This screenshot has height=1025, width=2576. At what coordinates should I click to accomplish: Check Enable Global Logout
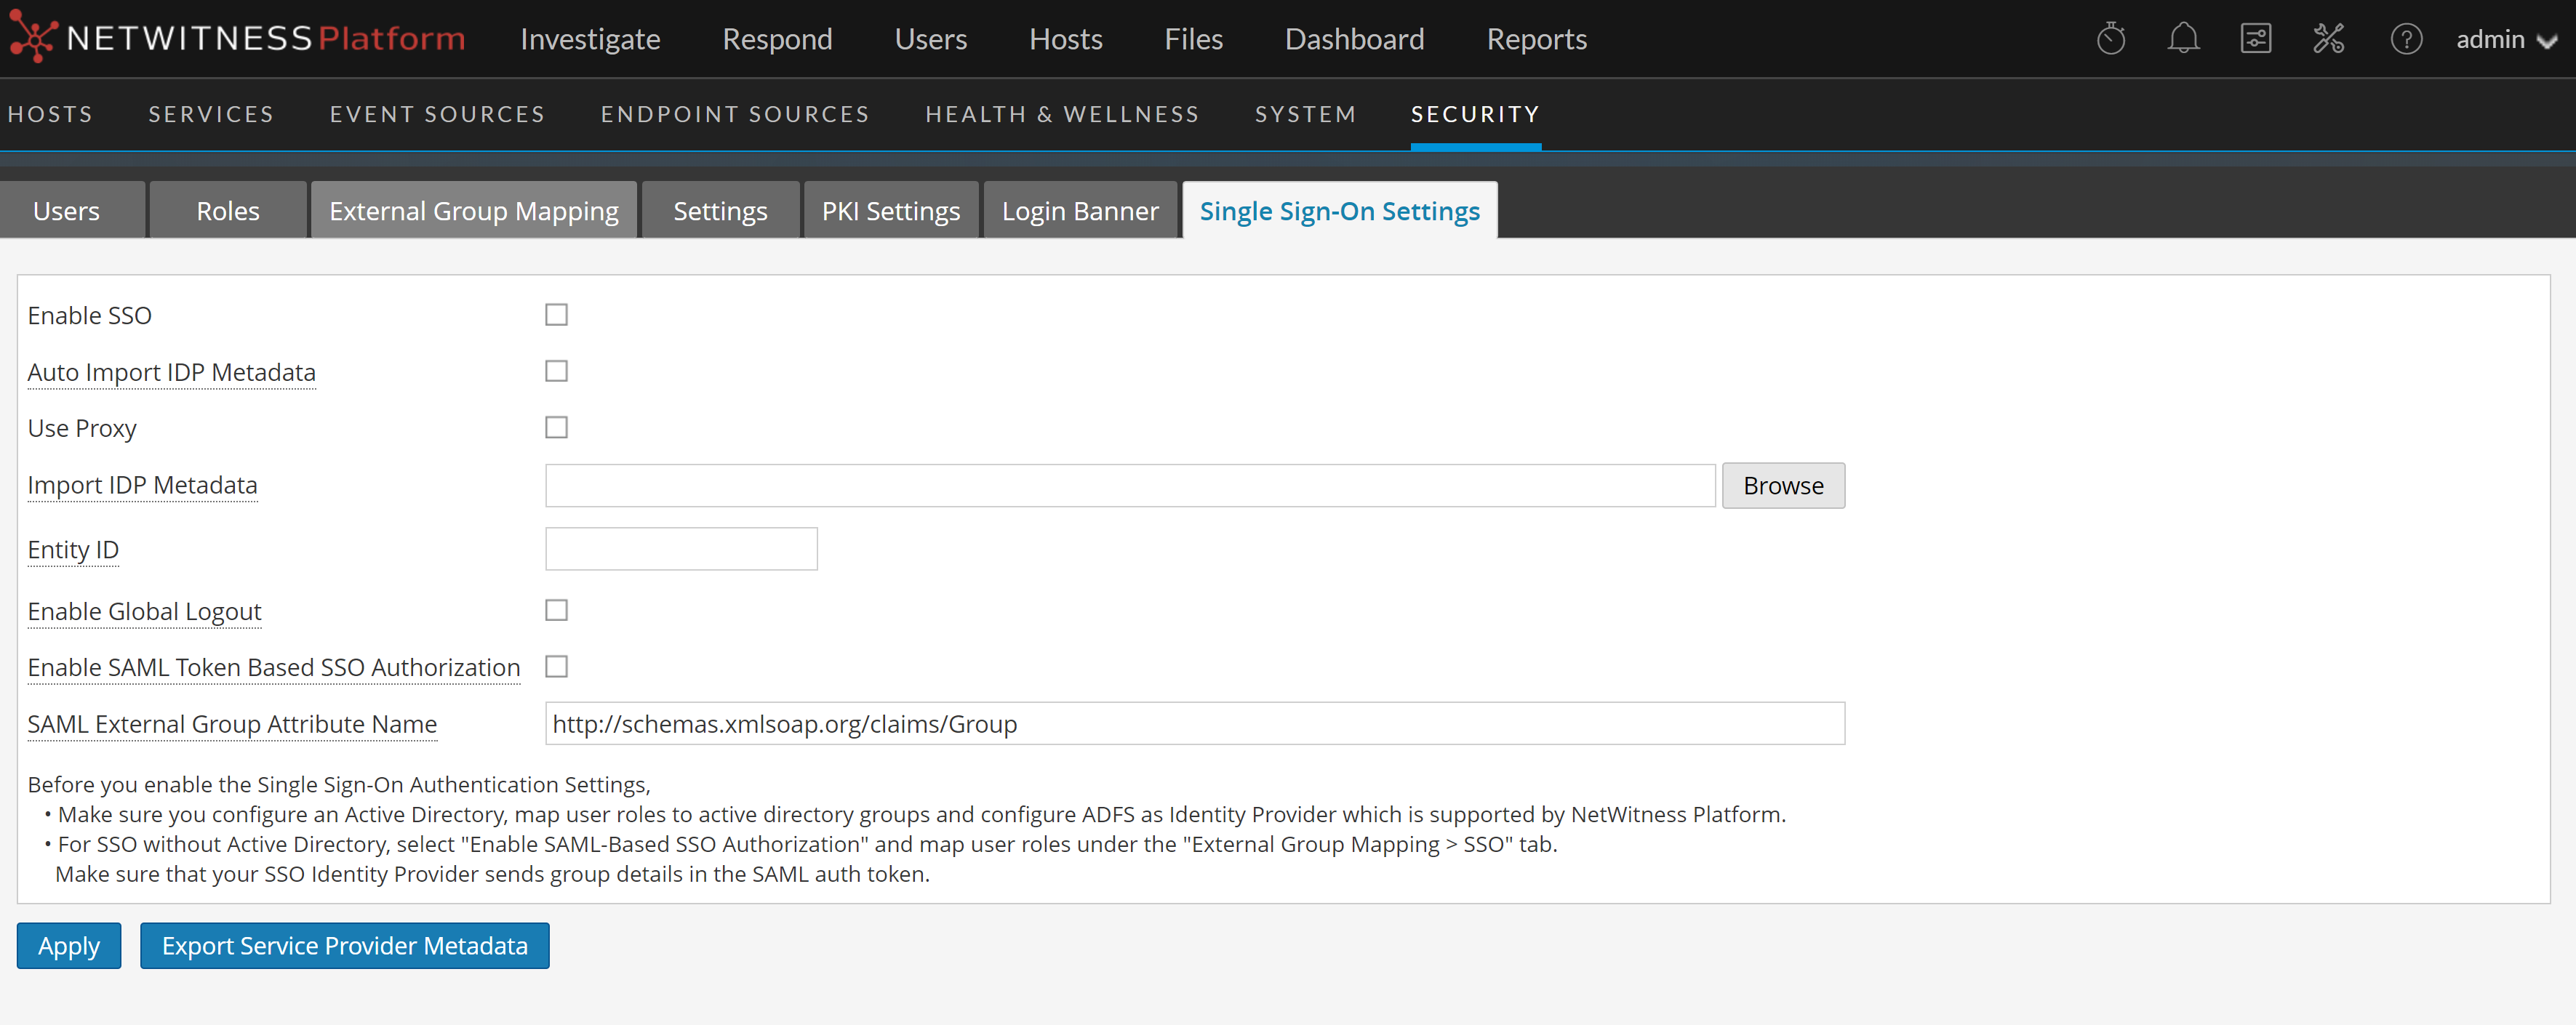556,610
